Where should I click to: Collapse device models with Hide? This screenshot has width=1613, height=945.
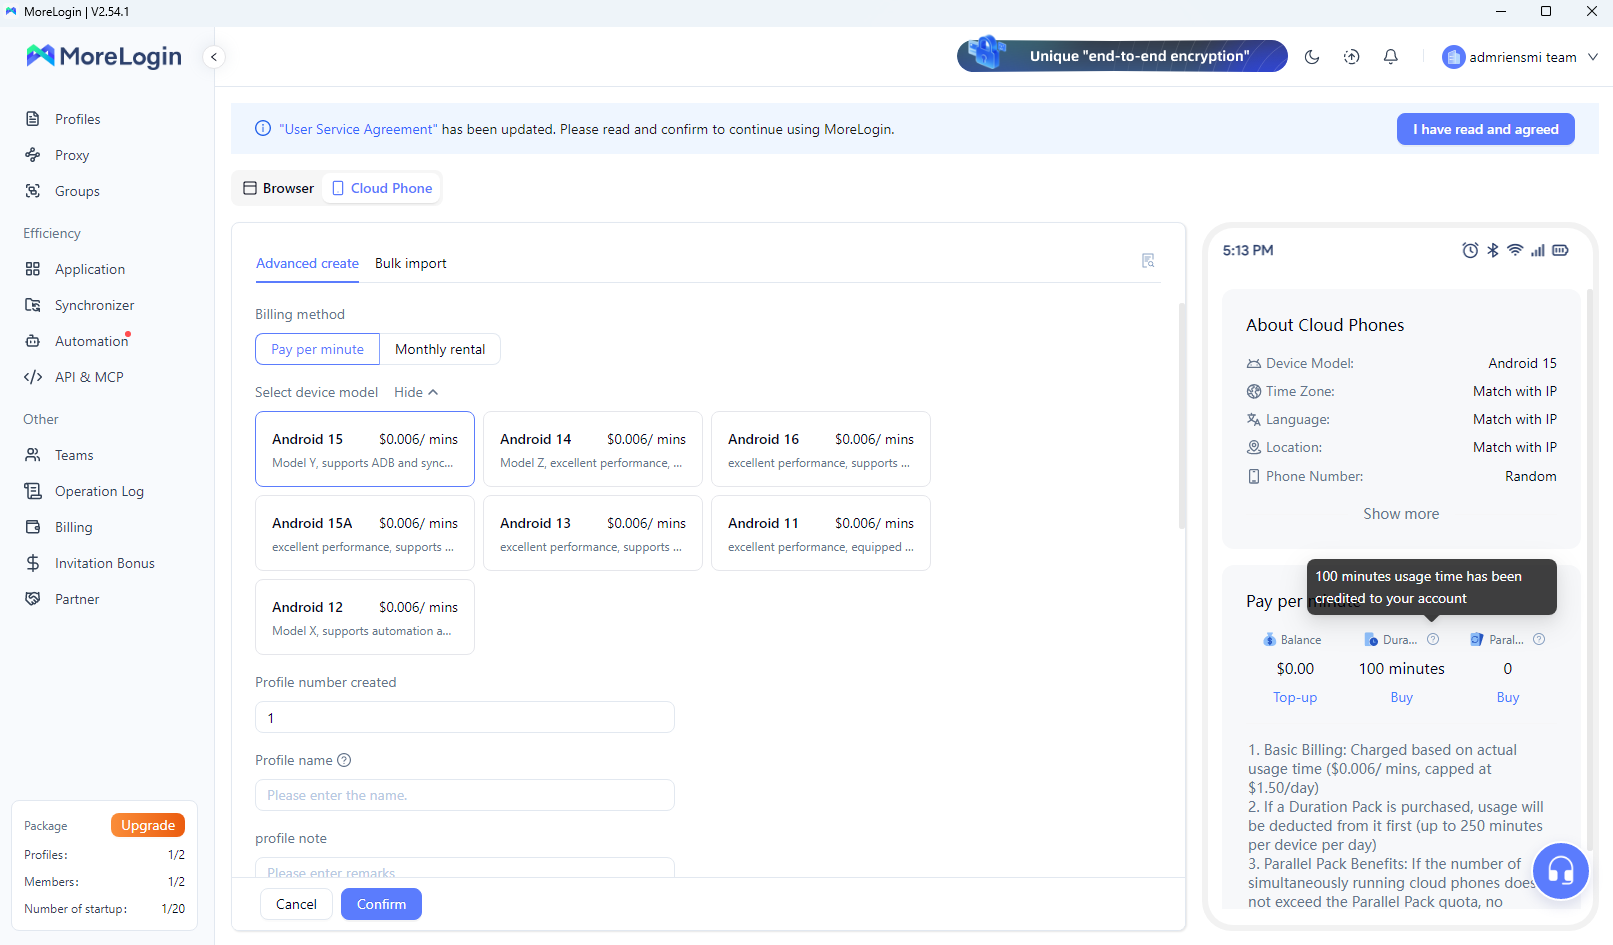416,392
